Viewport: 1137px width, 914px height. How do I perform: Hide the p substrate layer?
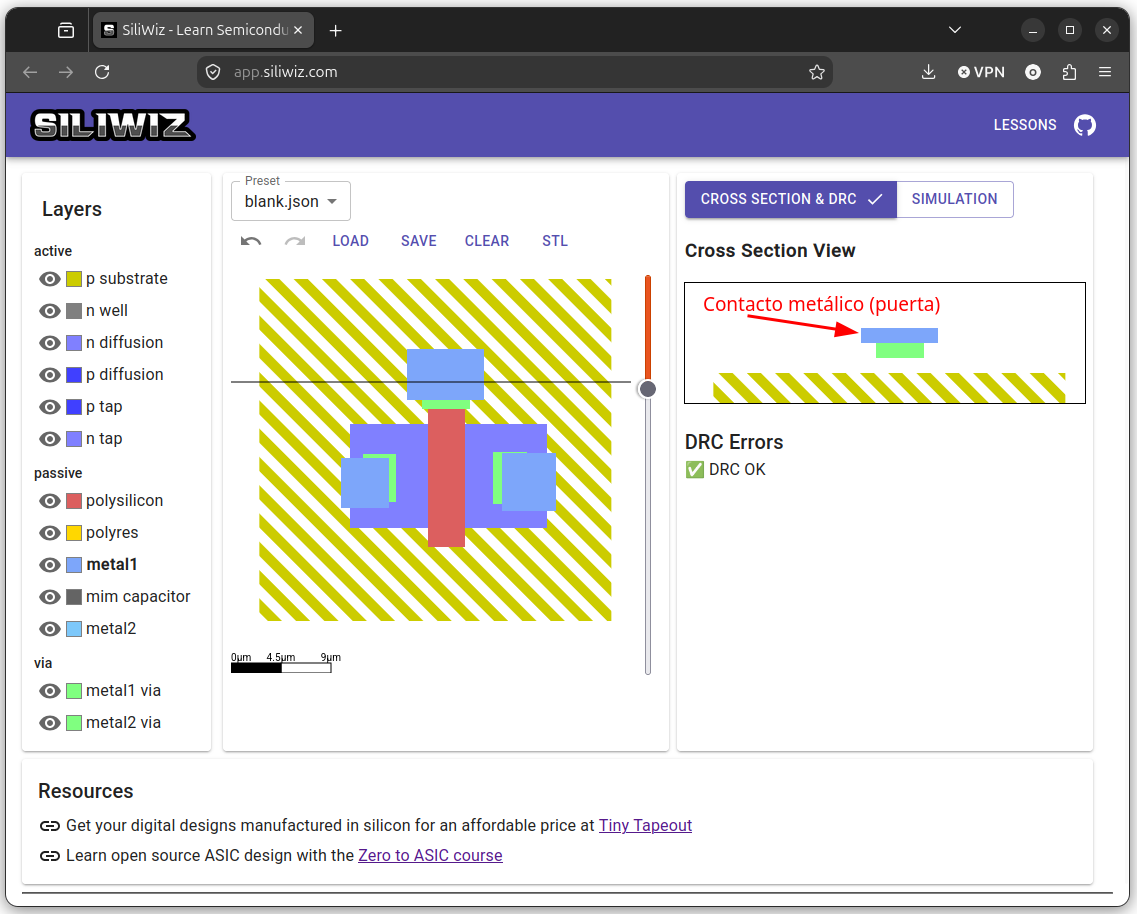[49, 279]
